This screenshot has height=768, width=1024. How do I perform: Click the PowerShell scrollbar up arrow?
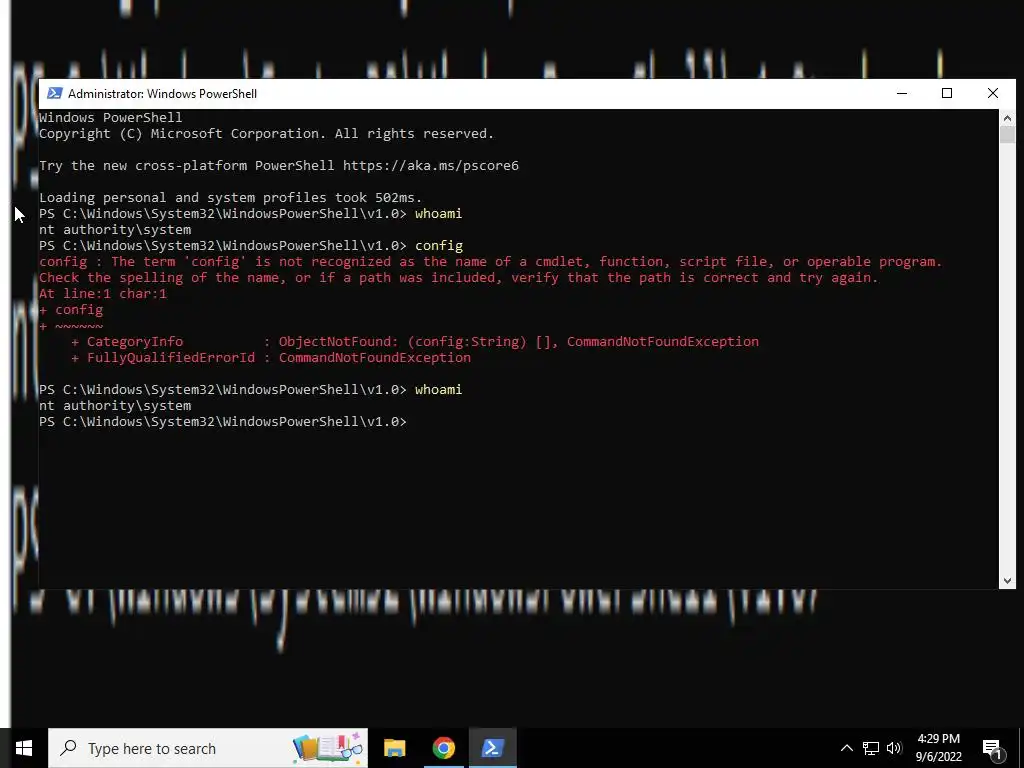(1007, 118)
